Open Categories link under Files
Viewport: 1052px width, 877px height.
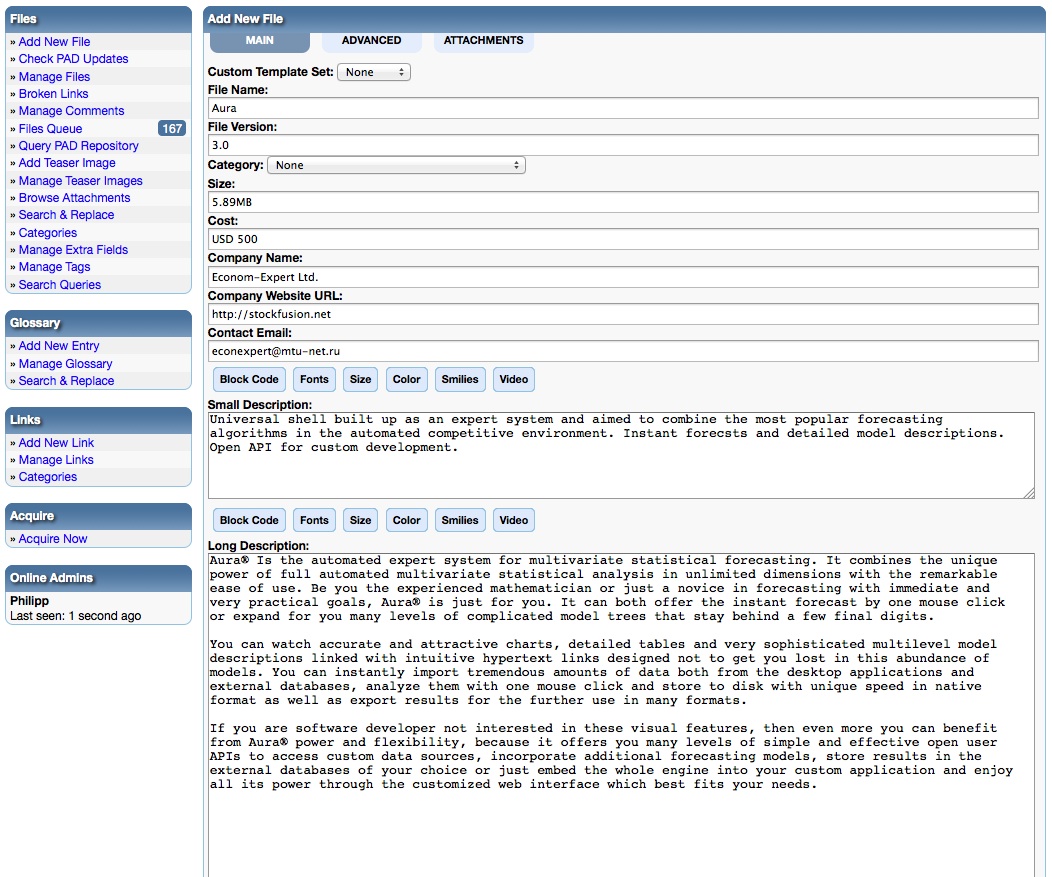point(48,233)
